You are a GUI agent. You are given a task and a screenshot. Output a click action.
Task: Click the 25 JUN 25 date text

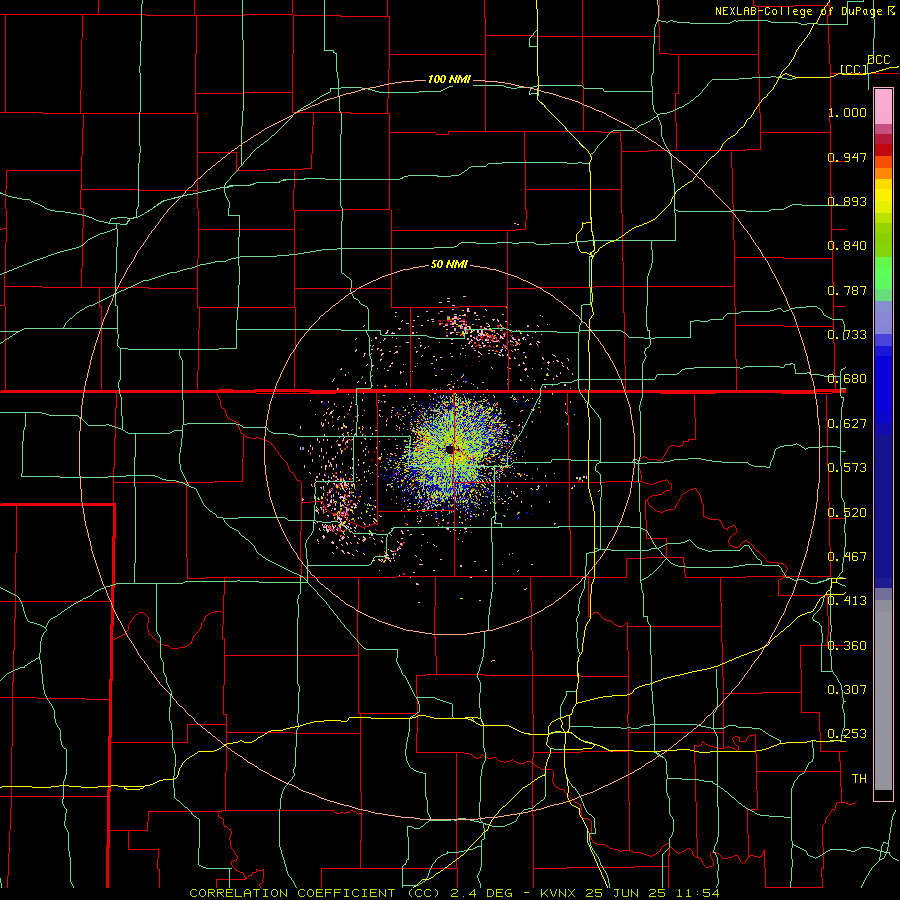pos(625,893)
